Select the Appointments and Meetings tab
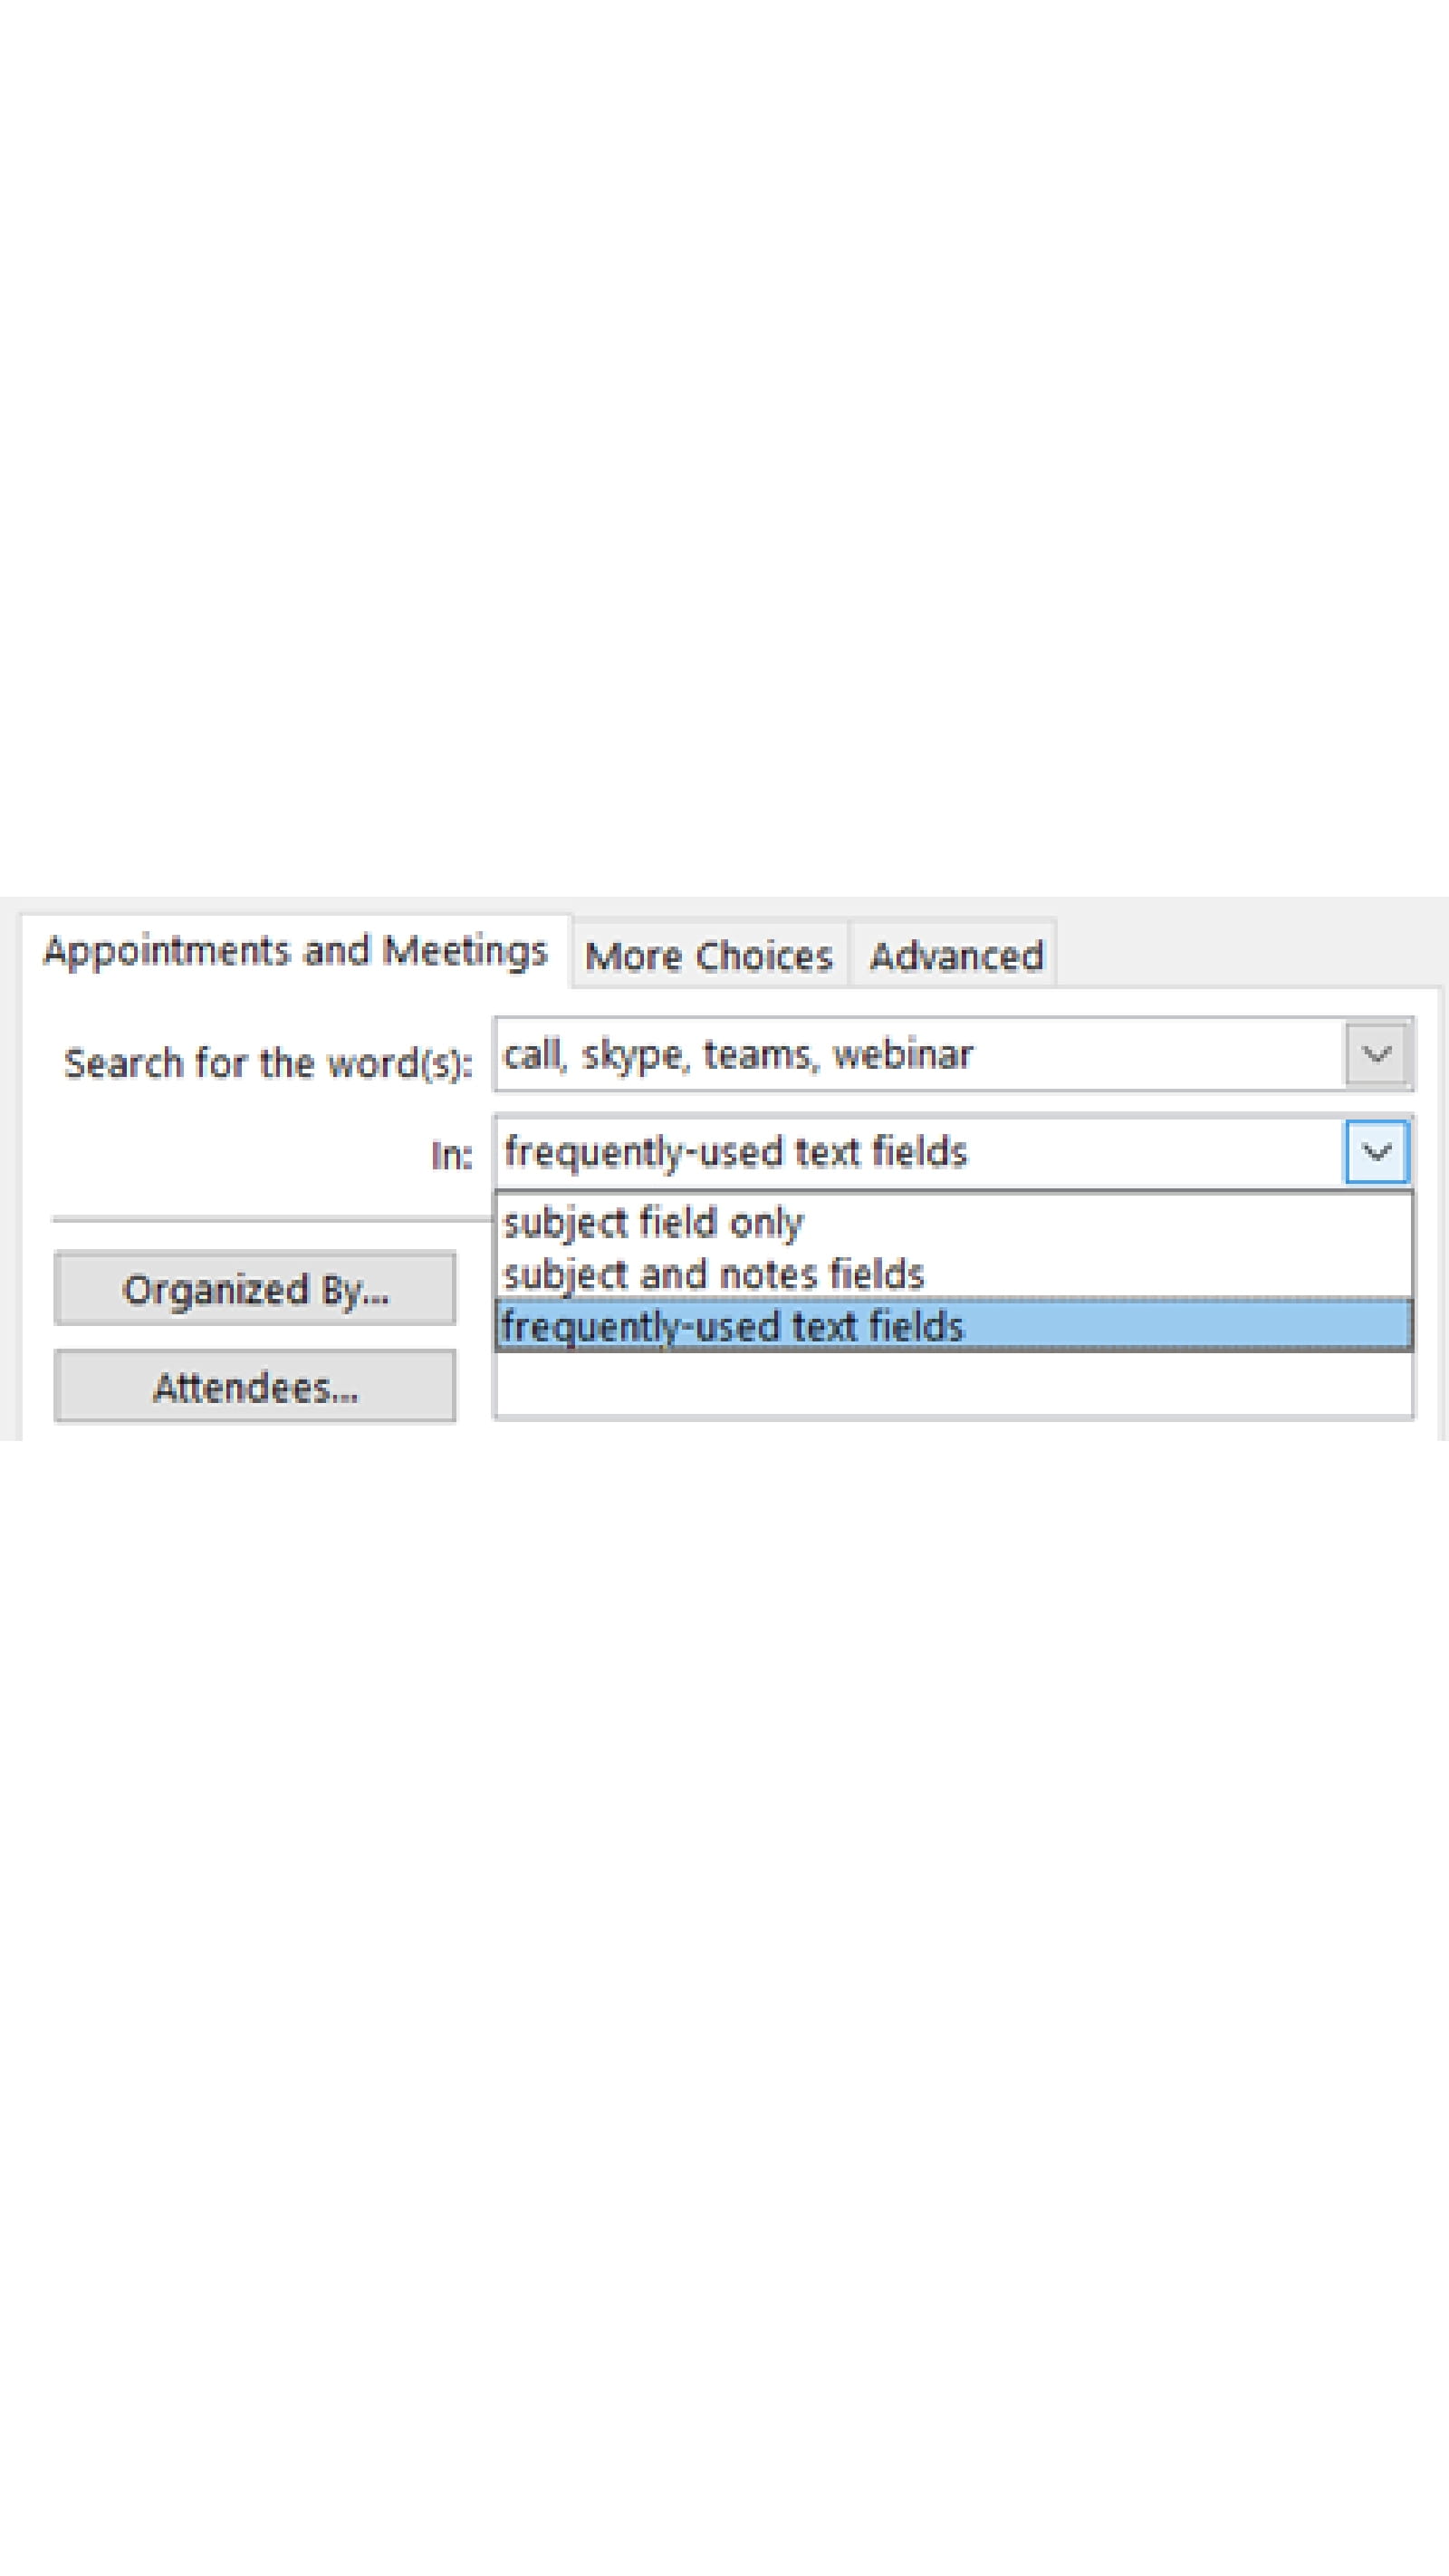 (x=295, y=950)
